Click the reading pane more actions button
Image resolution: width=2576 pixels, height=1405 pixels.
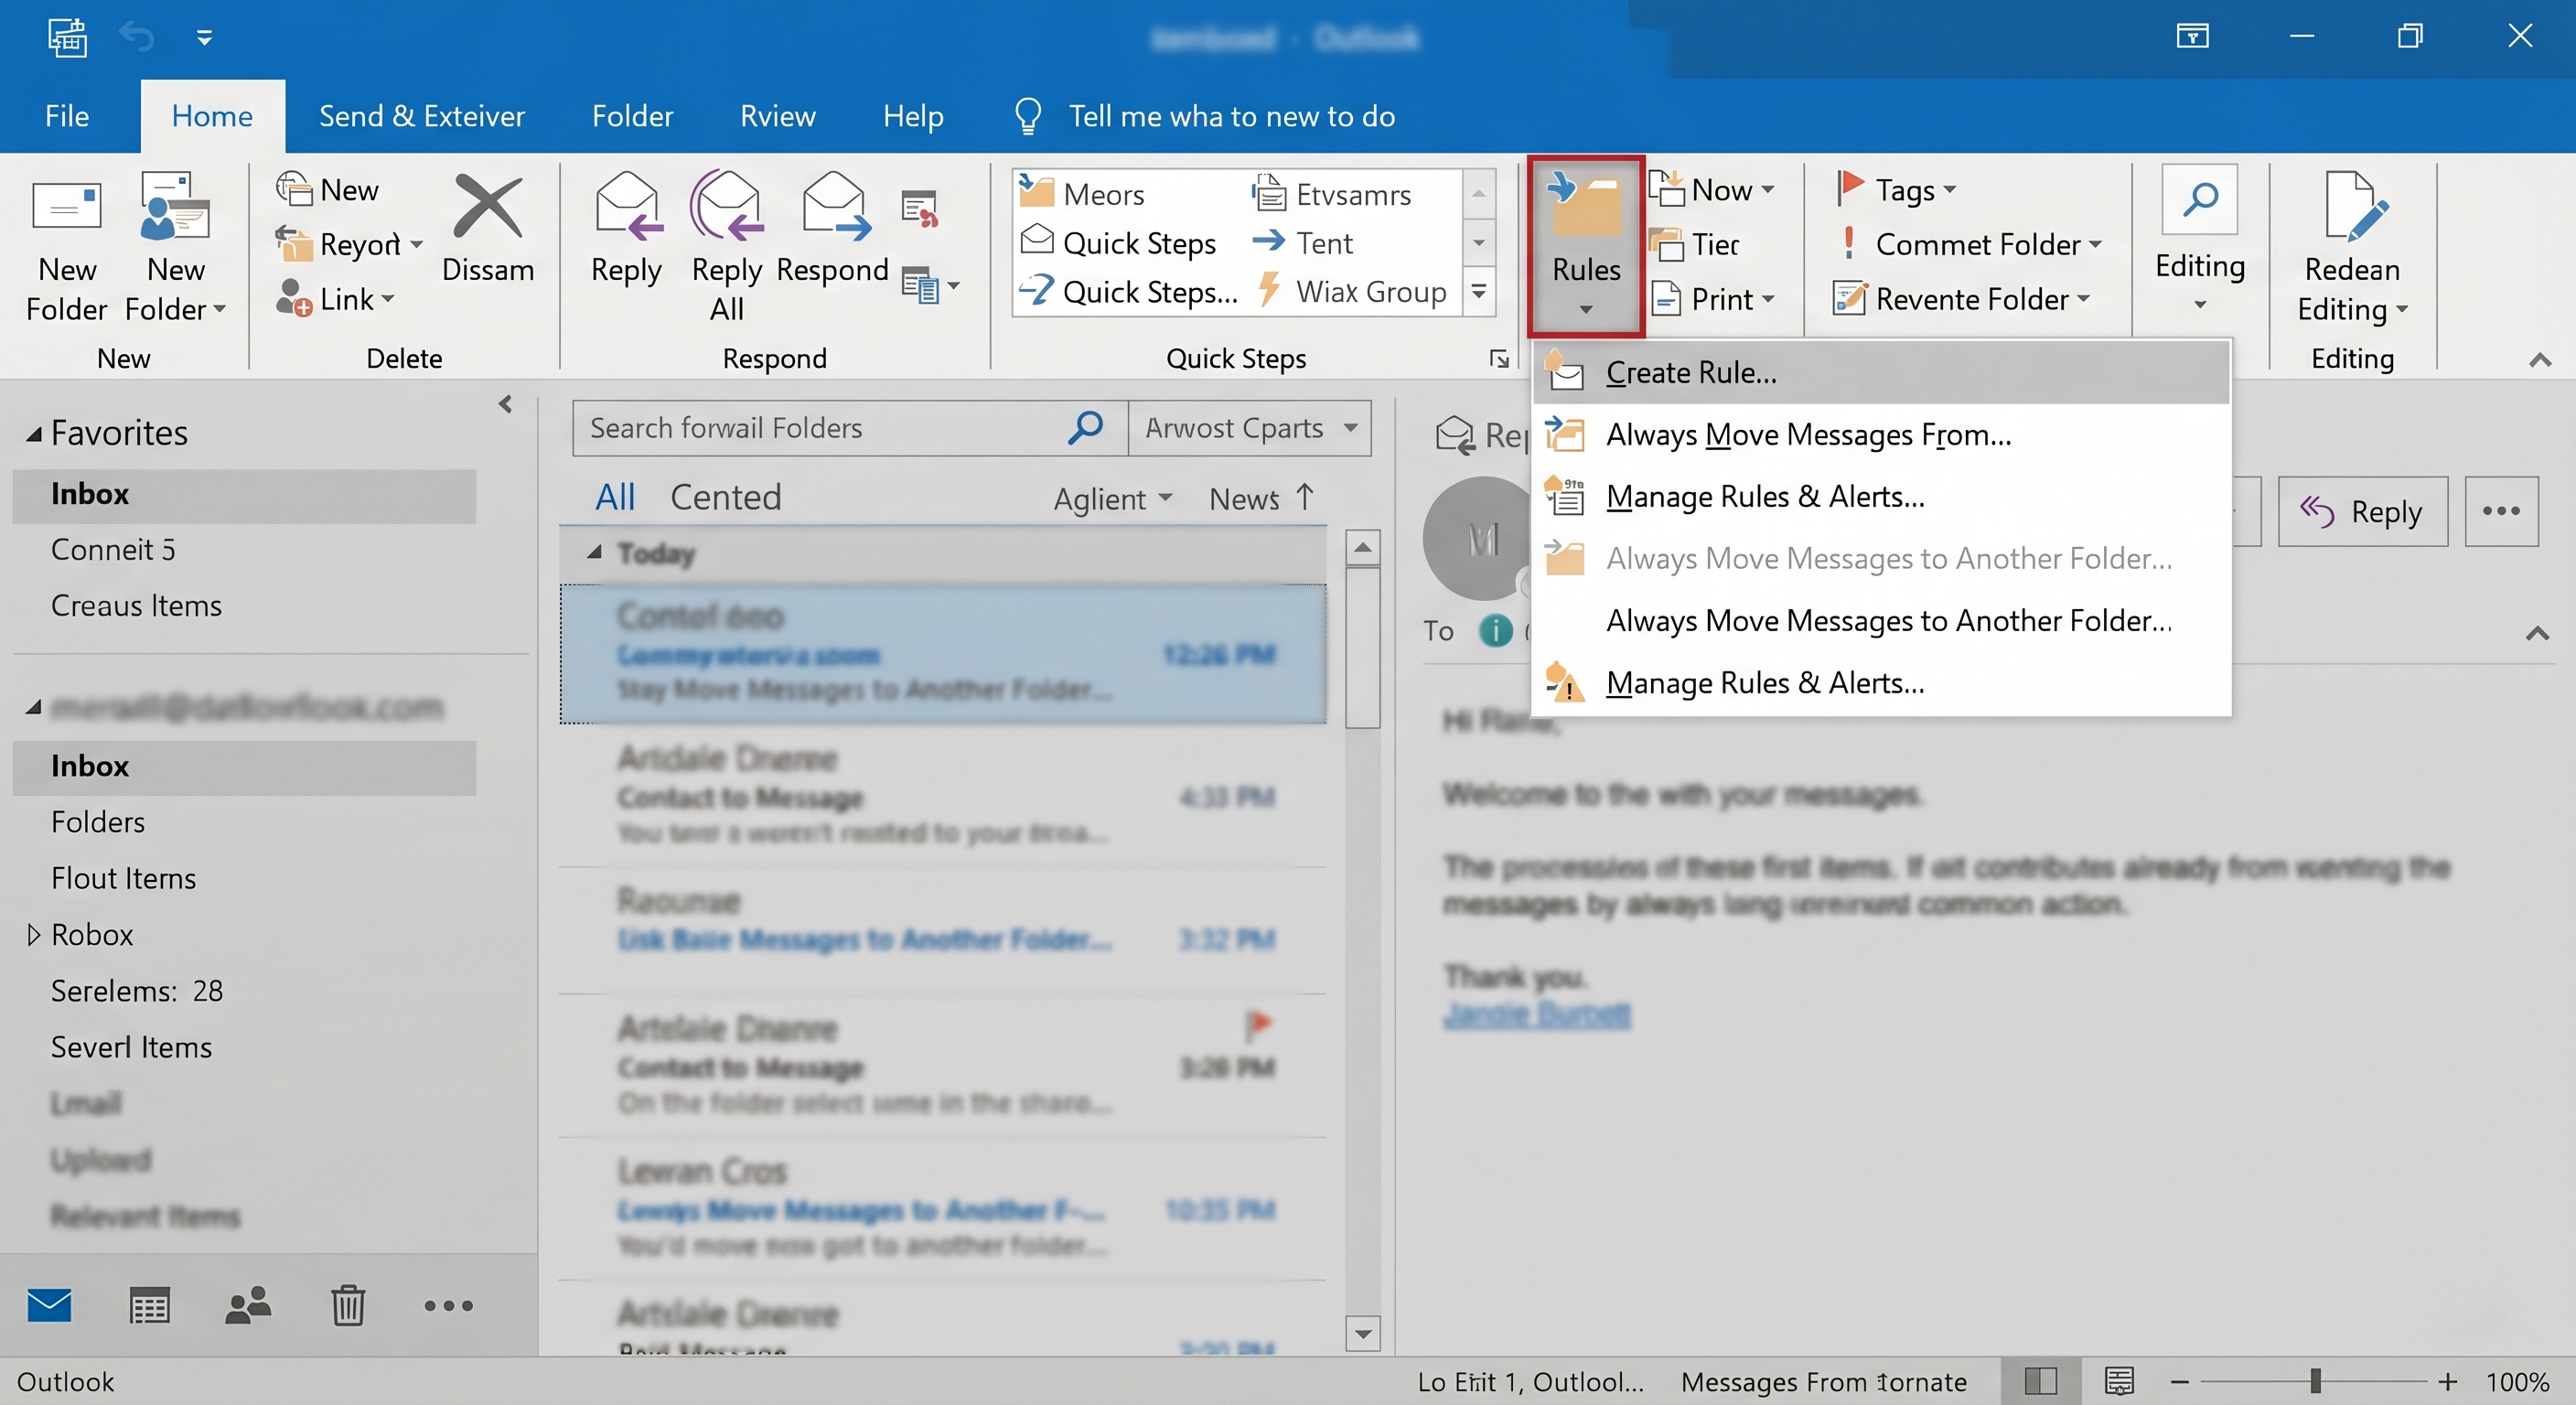point(2501,511)
